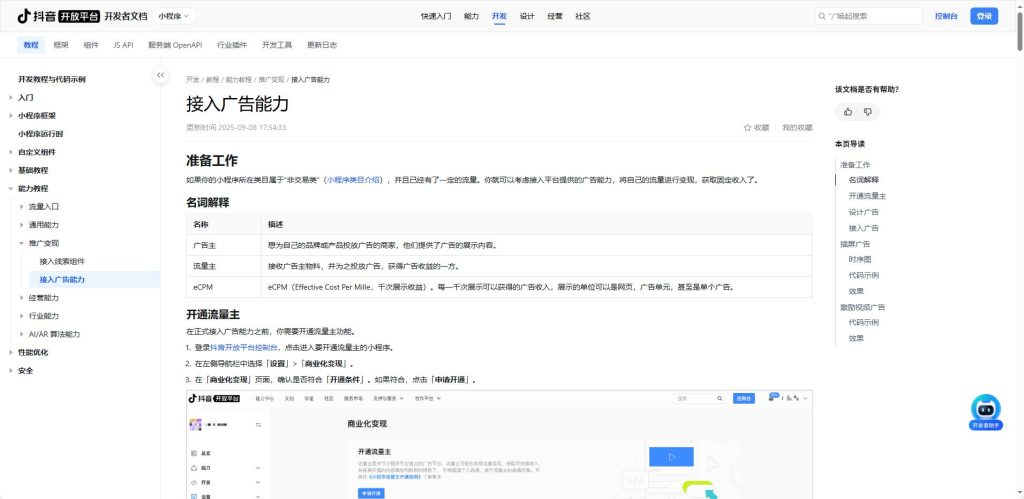Expand the 入门 tree section
Screen dimensions: 1024x499
(11, 97)
